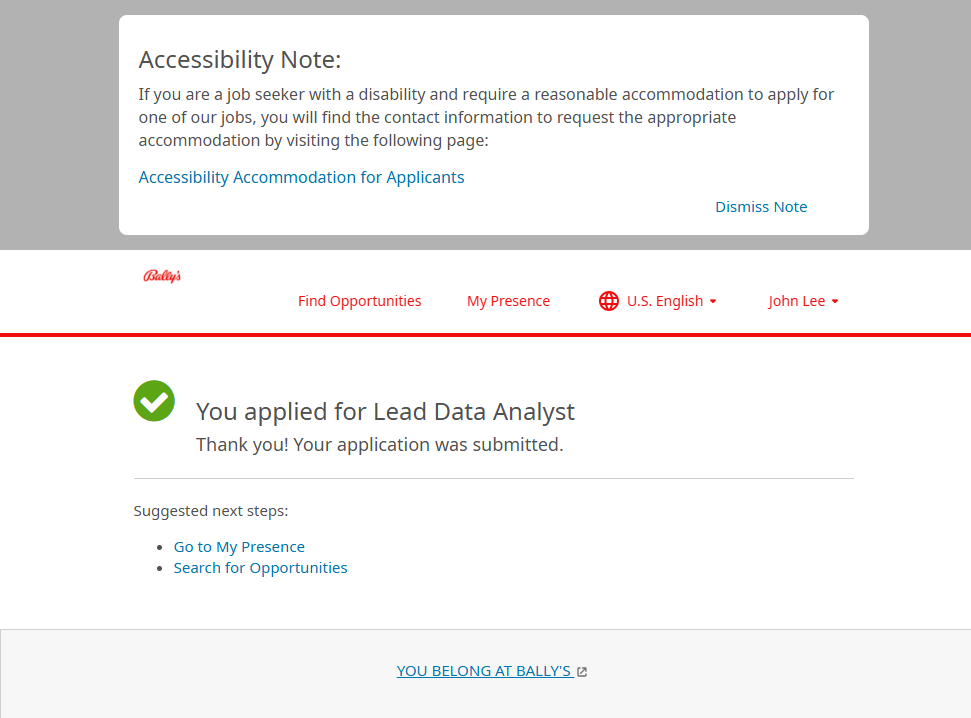Click the caret arrow next to U.S. English
Screen dimensions: 971x718
point(713,302)
